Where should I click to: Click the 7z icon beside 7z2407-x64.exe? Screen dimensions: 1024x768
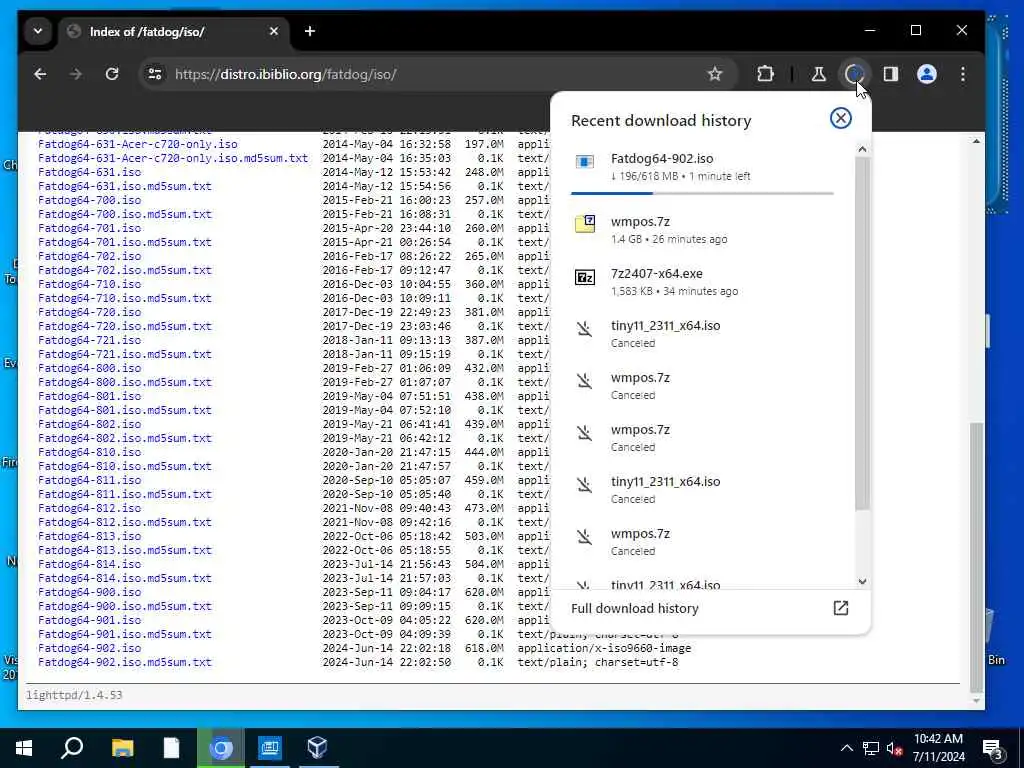[584, 278]
